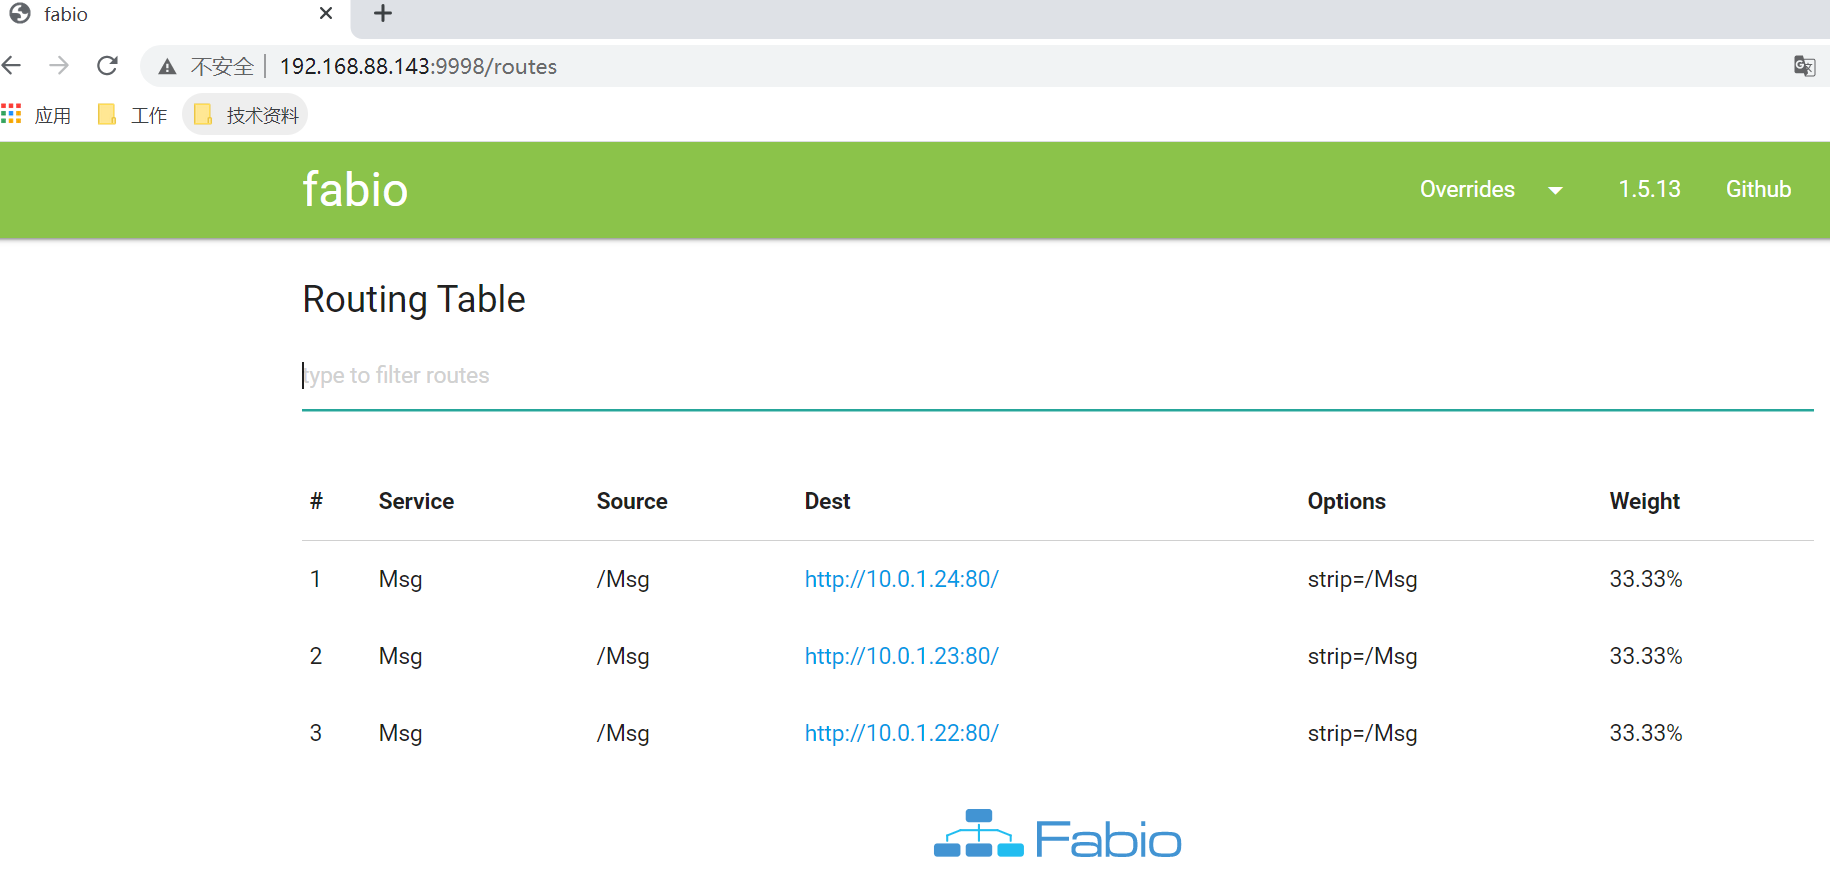Click the 33.33% weight in row 2
This screenshot has width=1830, height=882.
[x=1646, y=656]
